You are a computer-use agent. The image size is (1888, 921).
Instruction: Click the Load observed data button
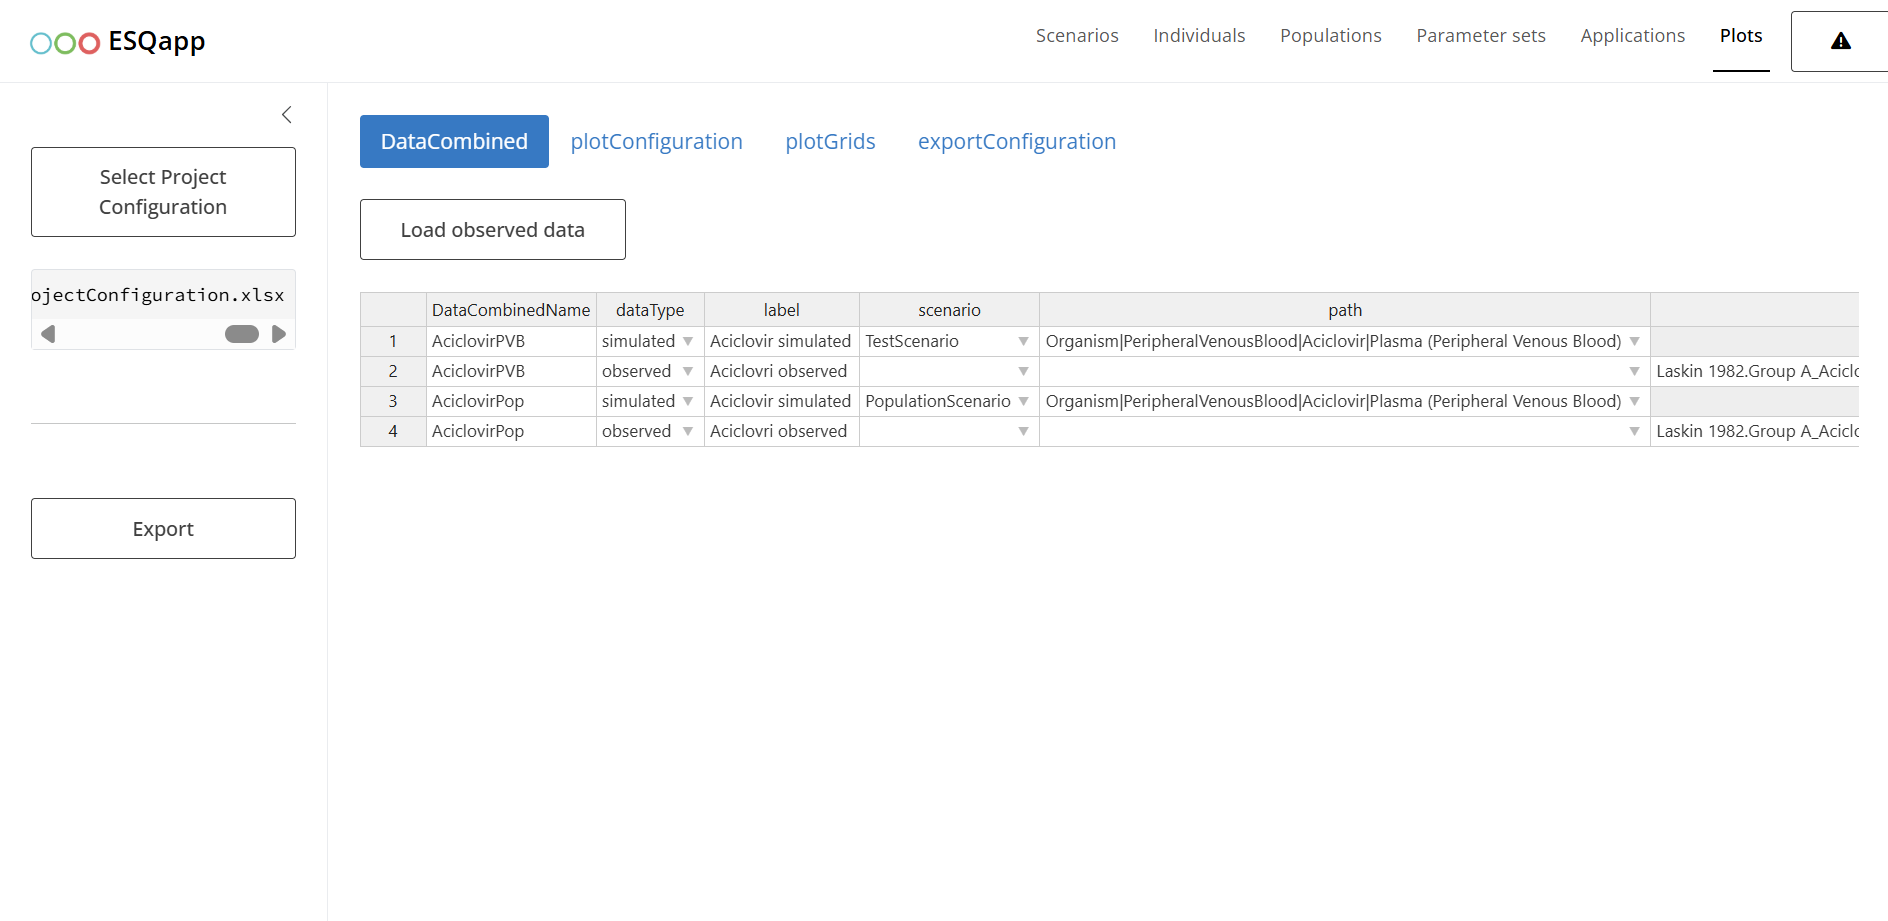(x=492, y=230)
